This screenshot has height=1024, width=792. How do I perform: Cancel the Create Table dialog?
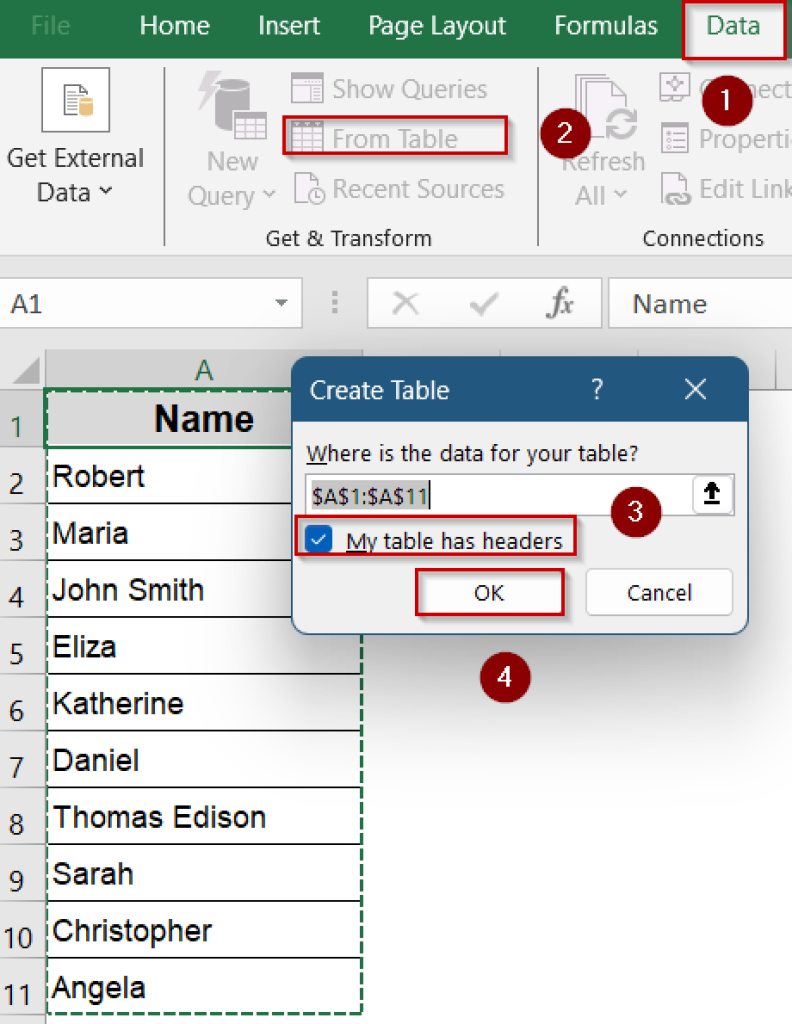659,592
